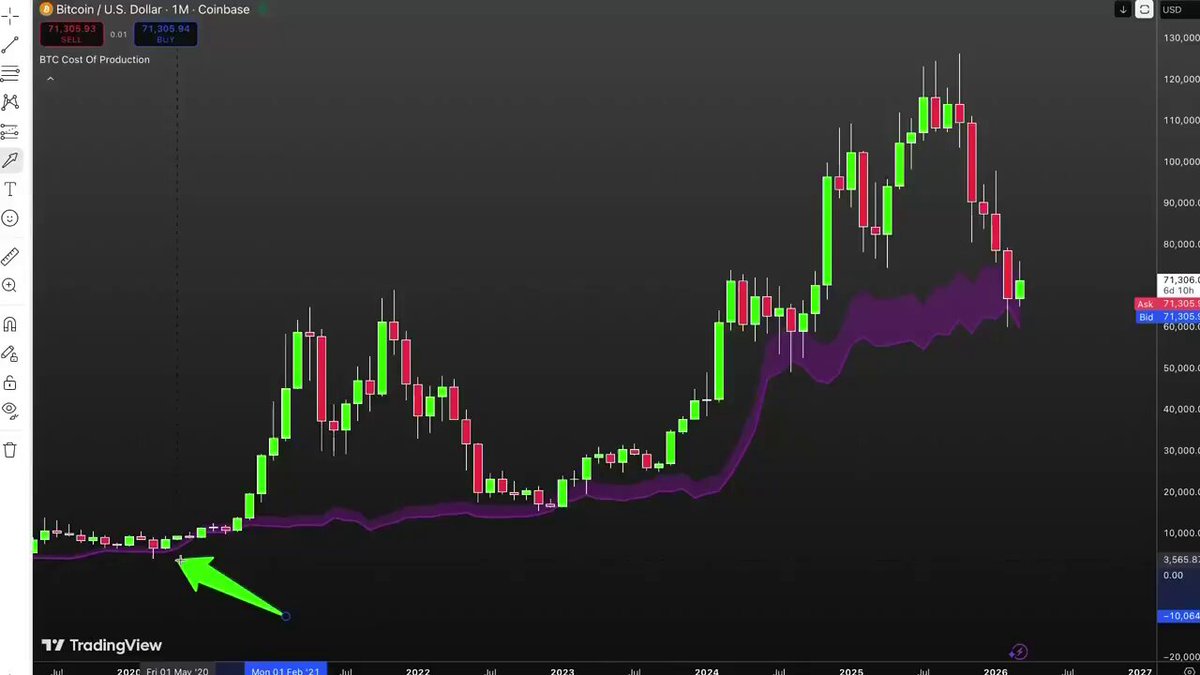Click the trash Remove objects icon
This screenshot has height=675, width=1200.
point(10,450)
